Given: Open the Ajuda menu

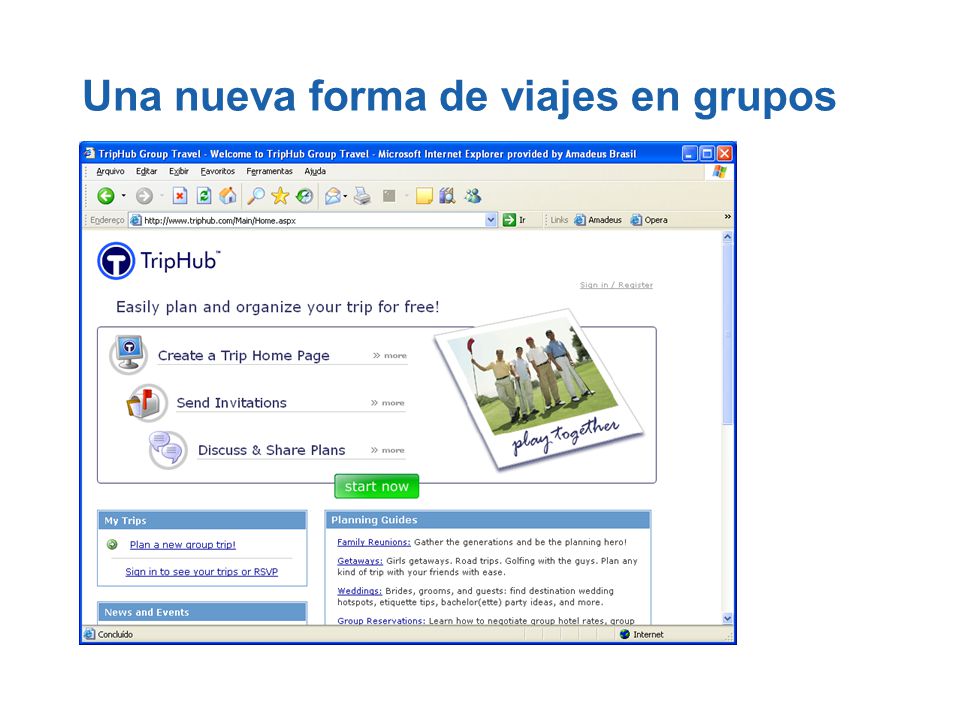Looking at the screenshot, I should pyautogui.click(x=315, y=171).
